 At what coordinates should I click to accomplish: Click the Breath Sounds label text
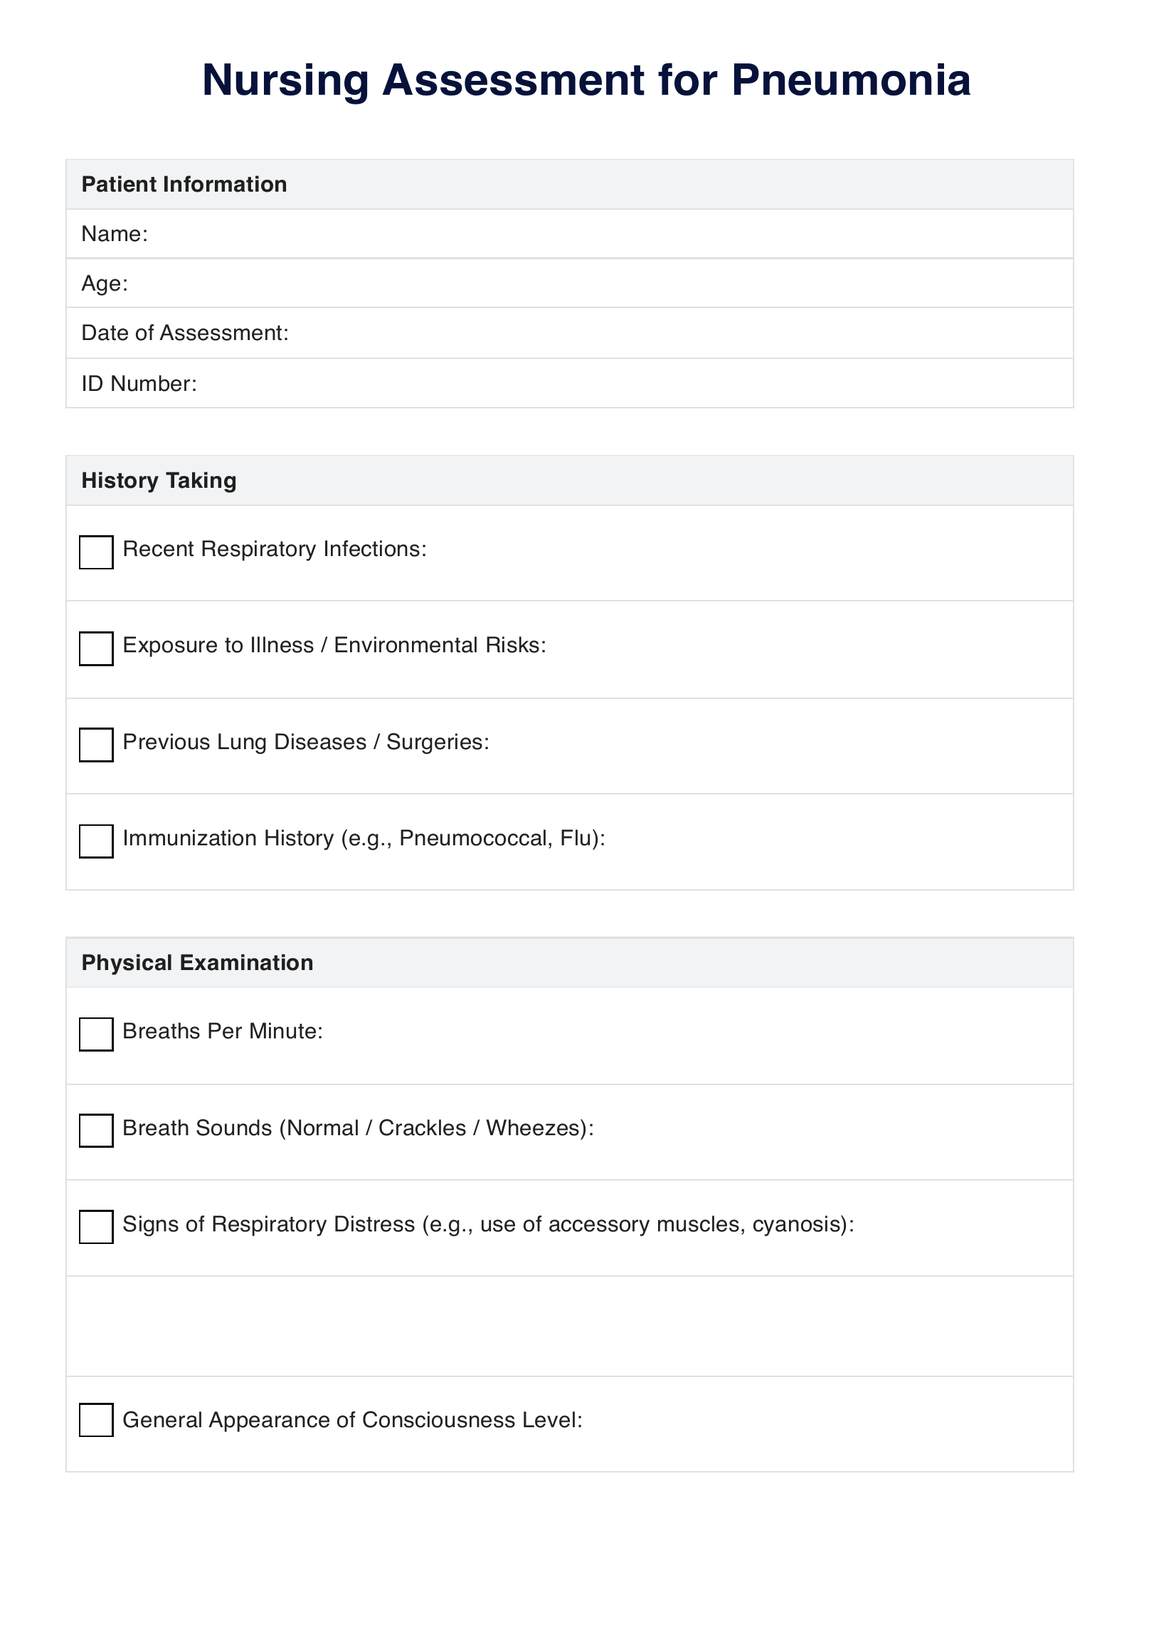358,1128
